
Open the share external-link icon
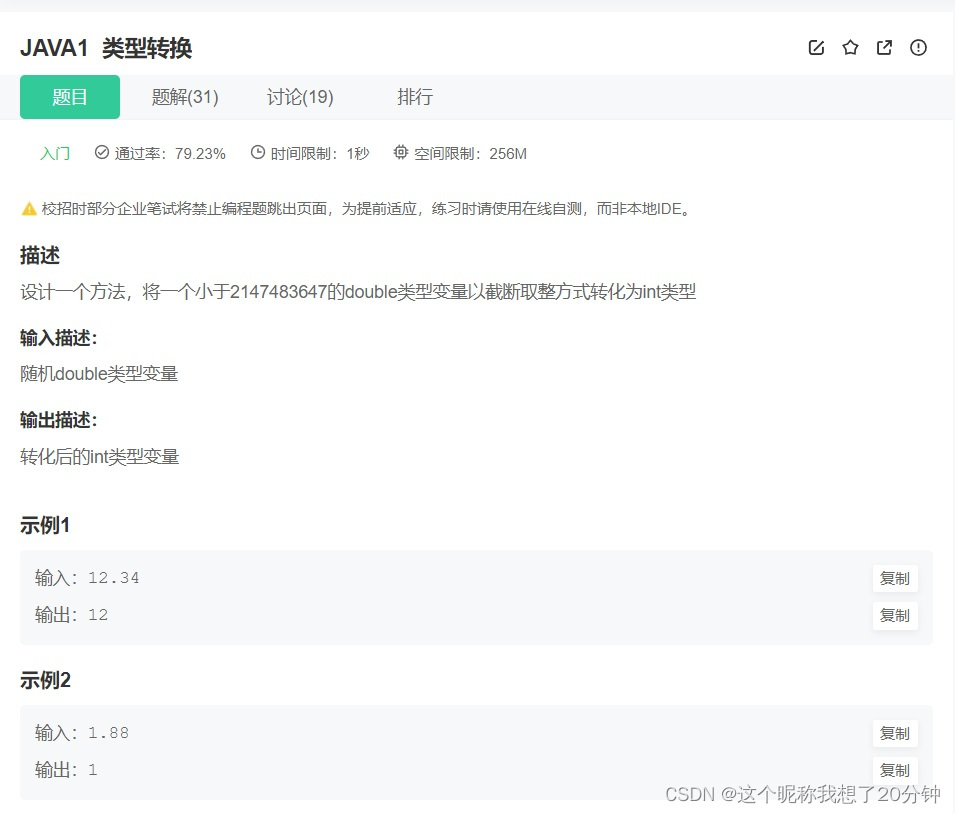point(884,48)
